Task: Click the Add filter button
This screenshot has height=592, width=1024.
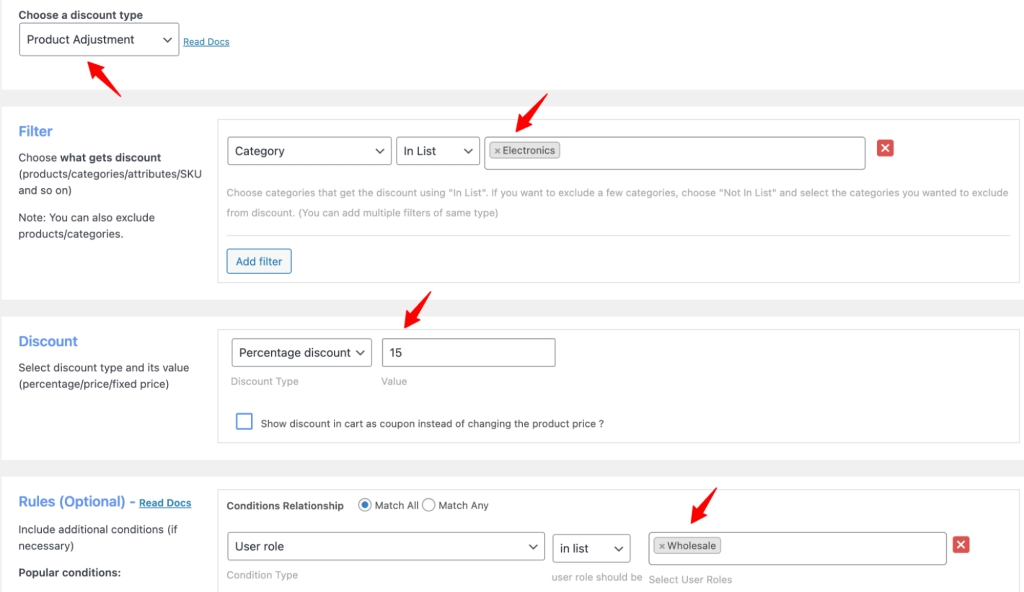Action: 258,260
